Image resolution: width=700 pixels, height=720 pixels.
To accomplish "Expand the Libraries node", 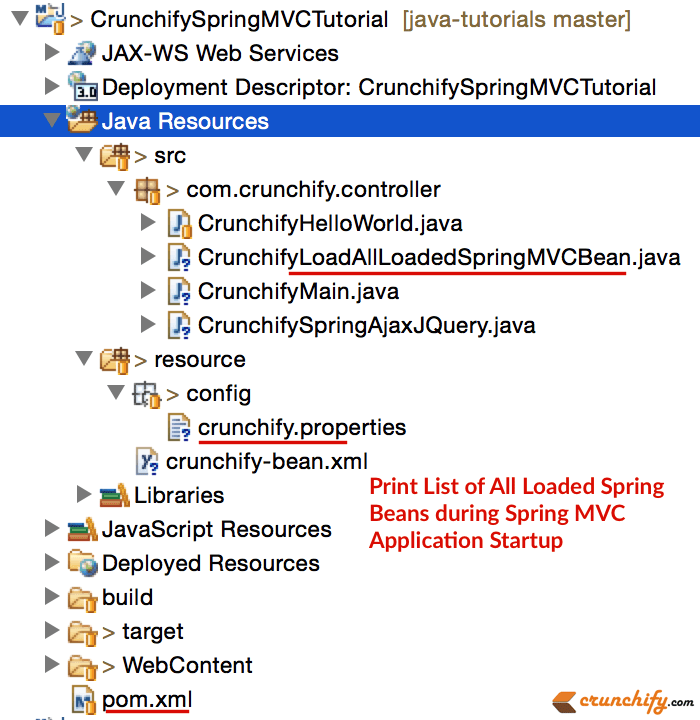I will 84,495.
